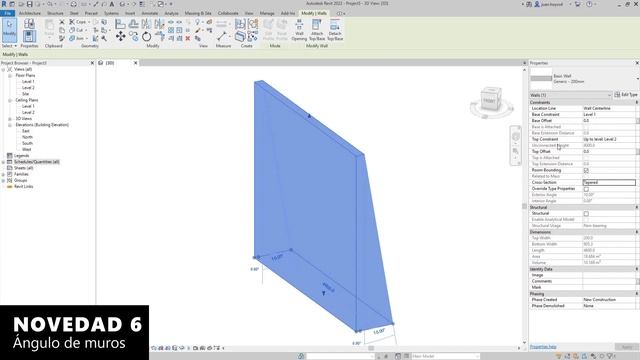The width and height of the screenshot is (640, 360).
Task: Select the Modify arrow tool
Action: point(9,29)
